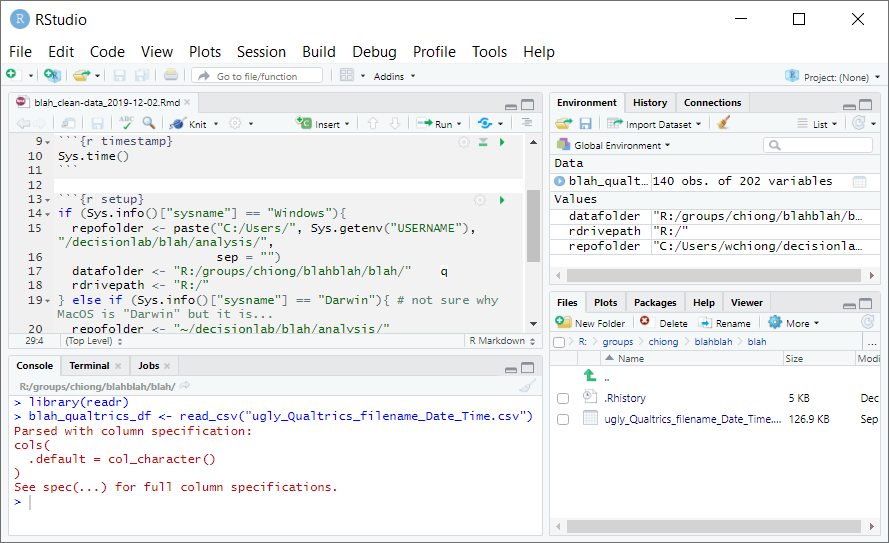Open the chiong breadcrumb folder link
889x543 pixels.
(663, 342)
